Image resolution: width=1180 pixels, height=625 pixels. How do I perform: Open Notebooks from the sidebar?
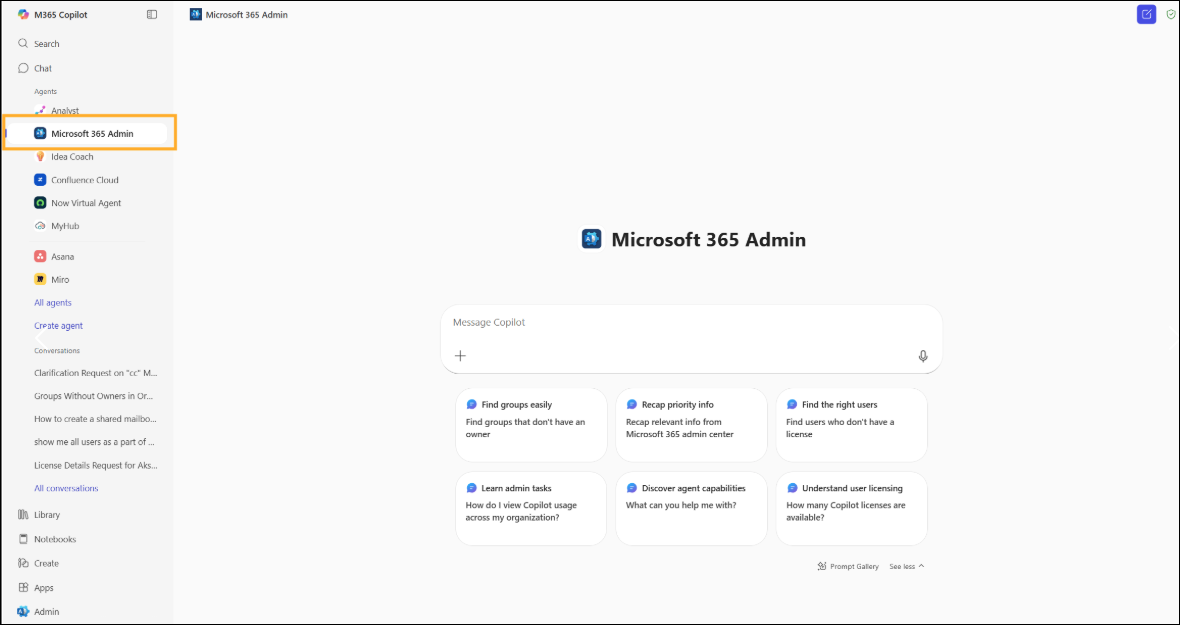50,538
